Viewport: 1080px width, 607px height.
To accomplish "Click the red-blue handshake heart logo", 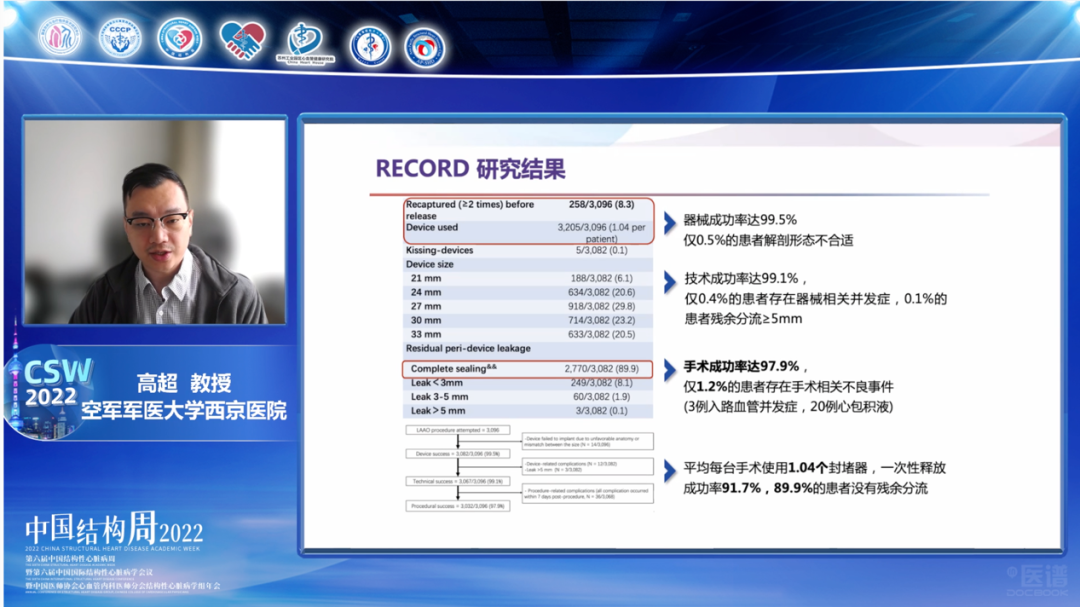I will click(x=242, y=40).
